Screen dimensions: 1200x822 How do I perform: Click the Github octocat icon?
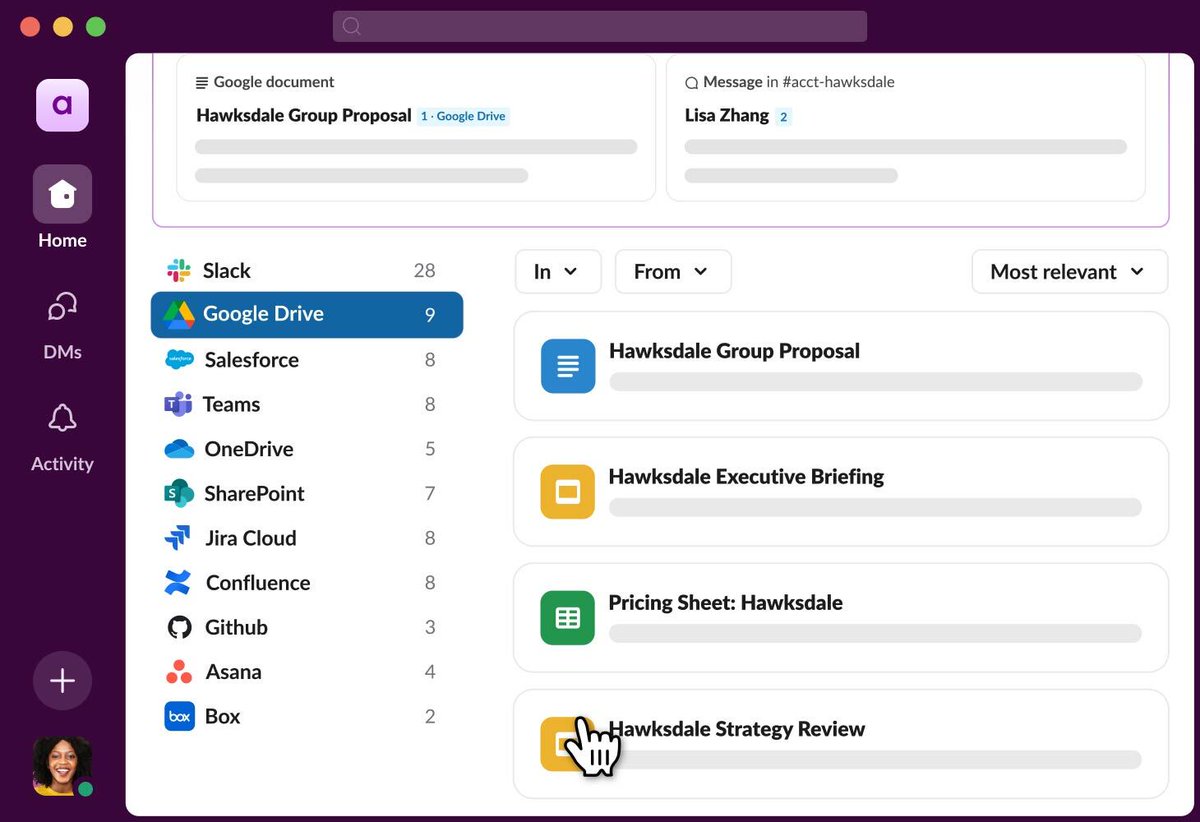tap(179, 627)
